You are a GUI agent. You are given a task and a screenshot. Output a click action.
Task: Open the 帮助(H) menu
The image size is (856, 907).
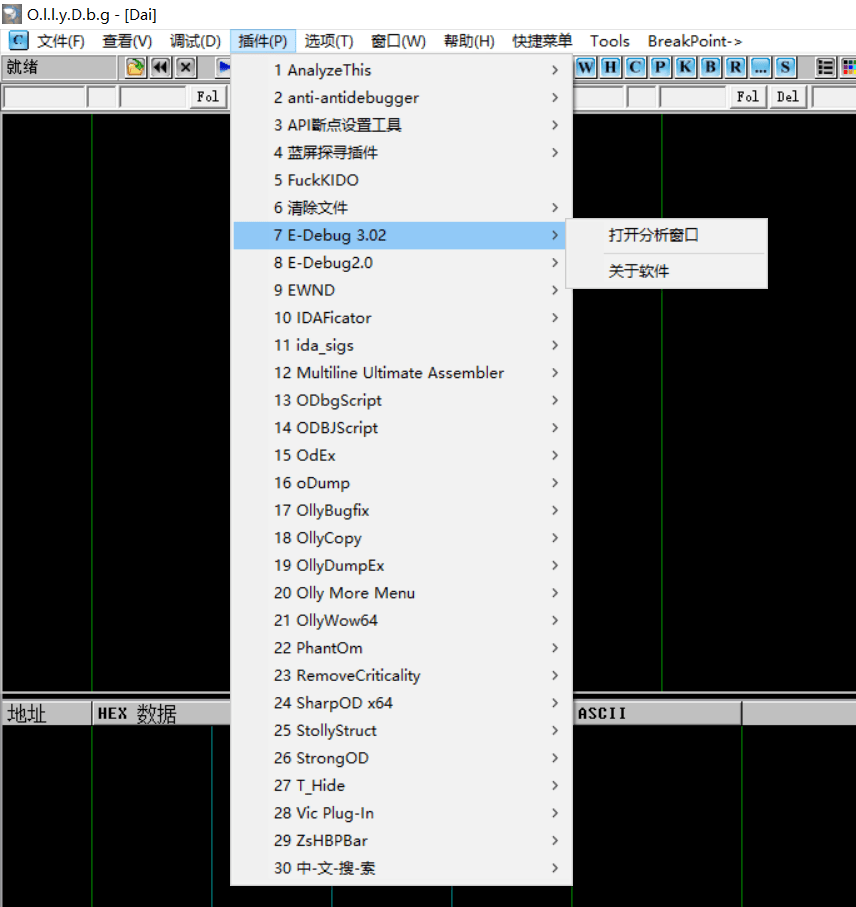pos(469,41)
